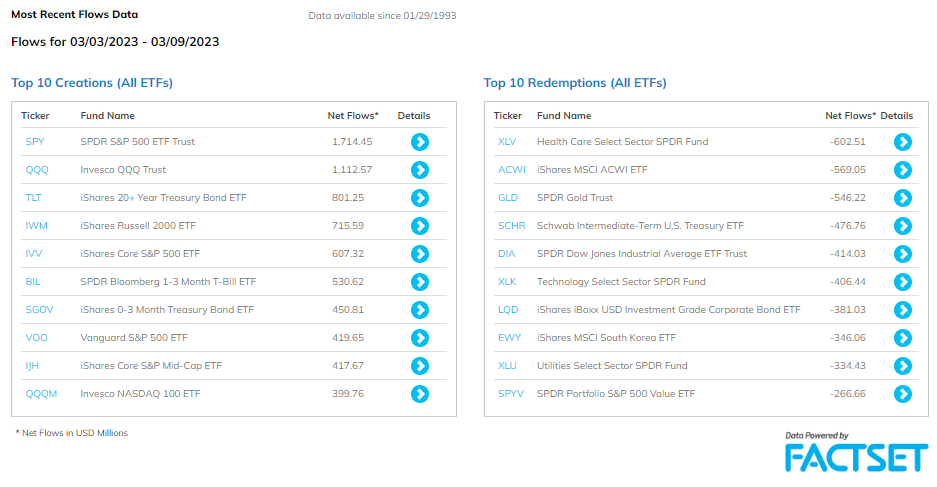Open the TLT ticker link
This screenshot has width=937, height=487.
33,198
